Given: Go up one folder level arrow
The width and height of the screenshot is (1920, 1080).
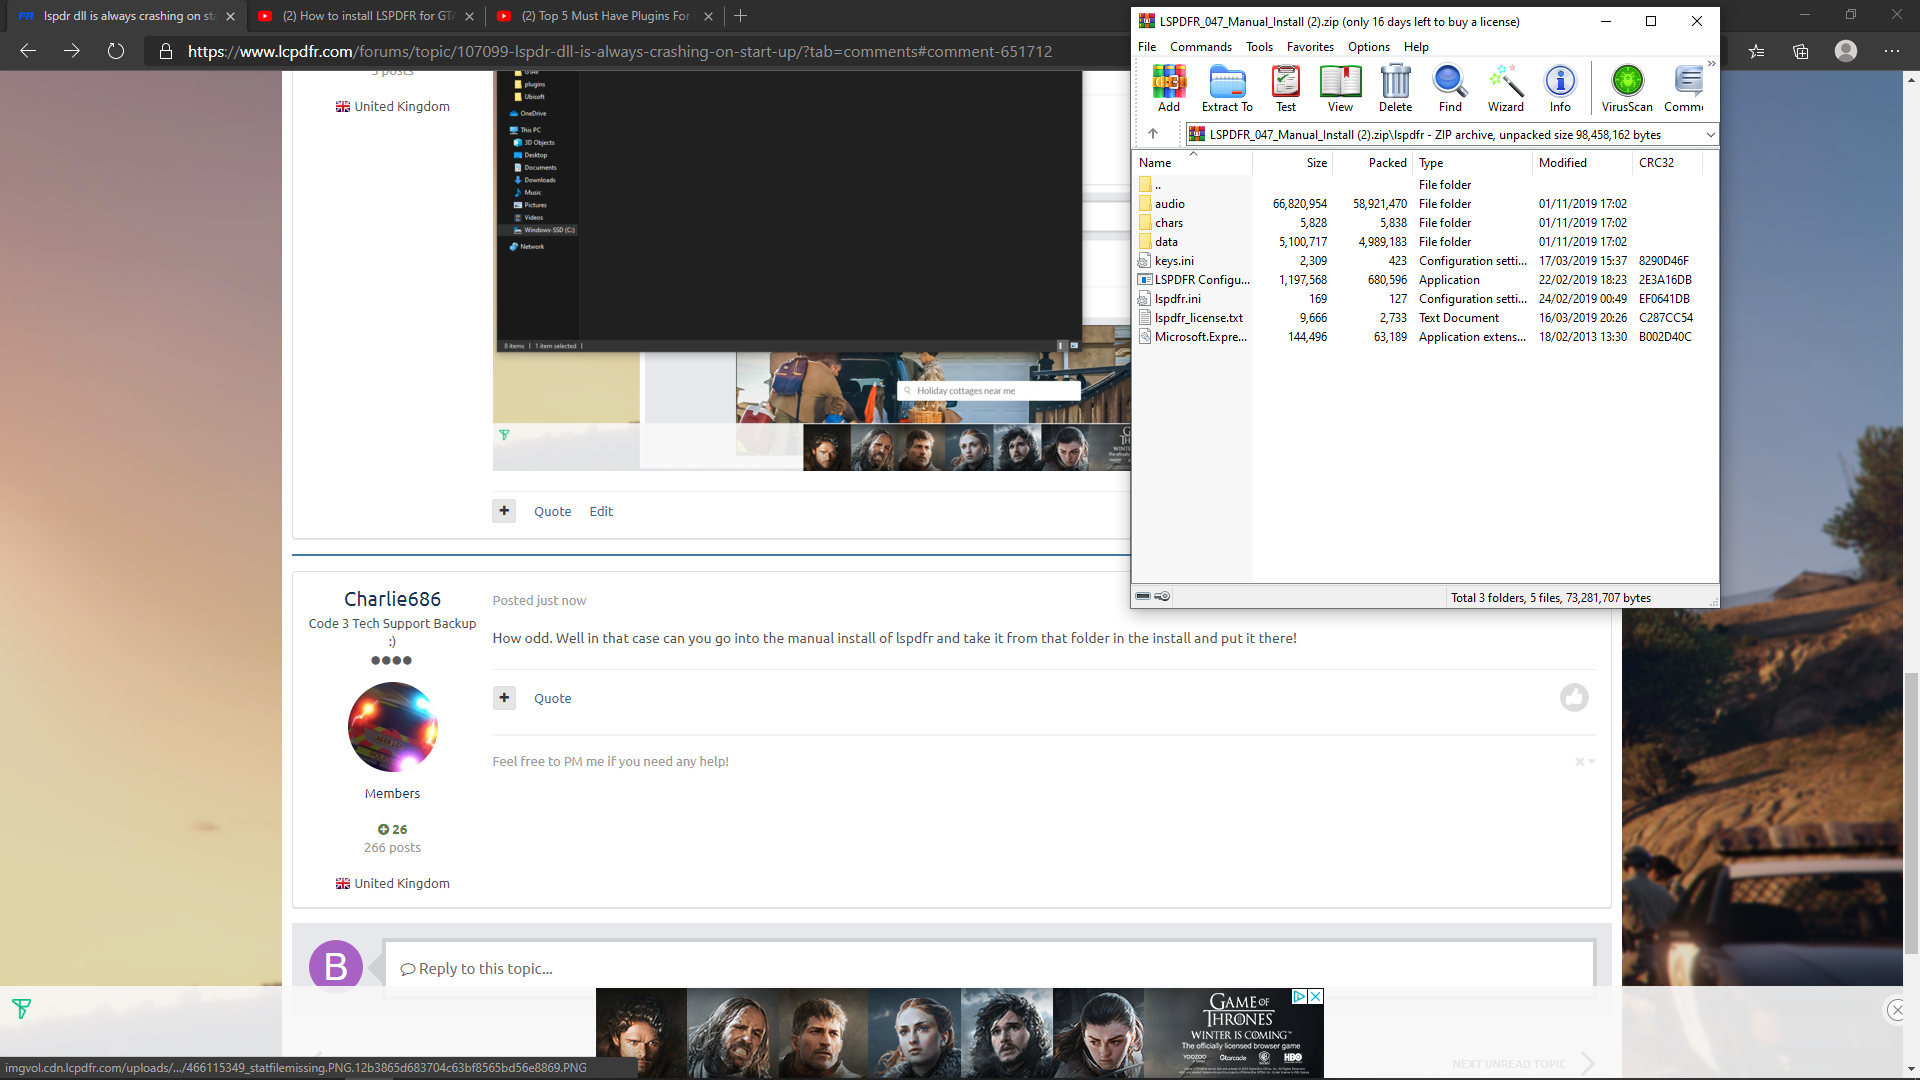Looking at the screenshot, I should (1153, 134).
